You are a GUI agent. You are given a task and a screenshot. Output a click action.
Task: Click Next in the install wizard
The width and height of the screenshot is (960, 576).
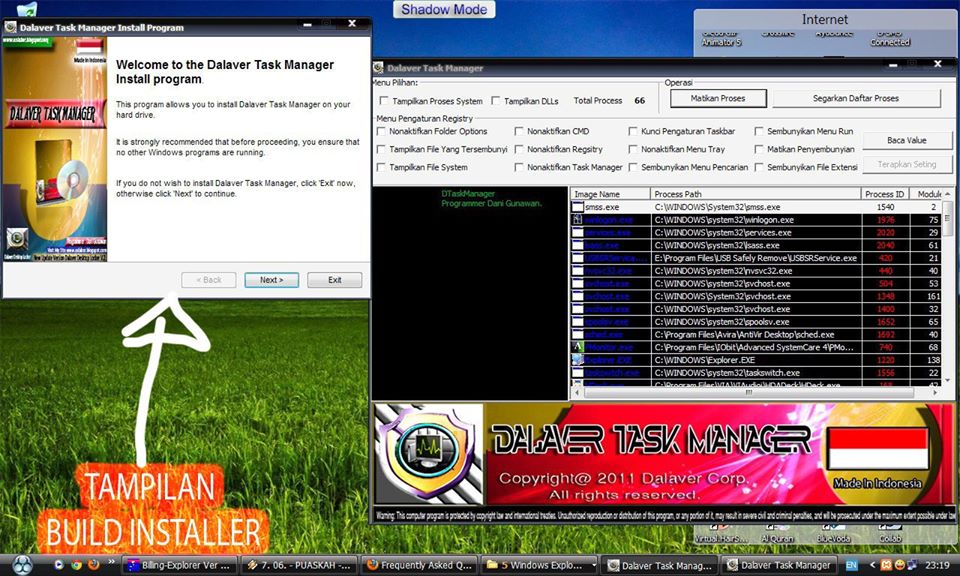coord(271,280)
